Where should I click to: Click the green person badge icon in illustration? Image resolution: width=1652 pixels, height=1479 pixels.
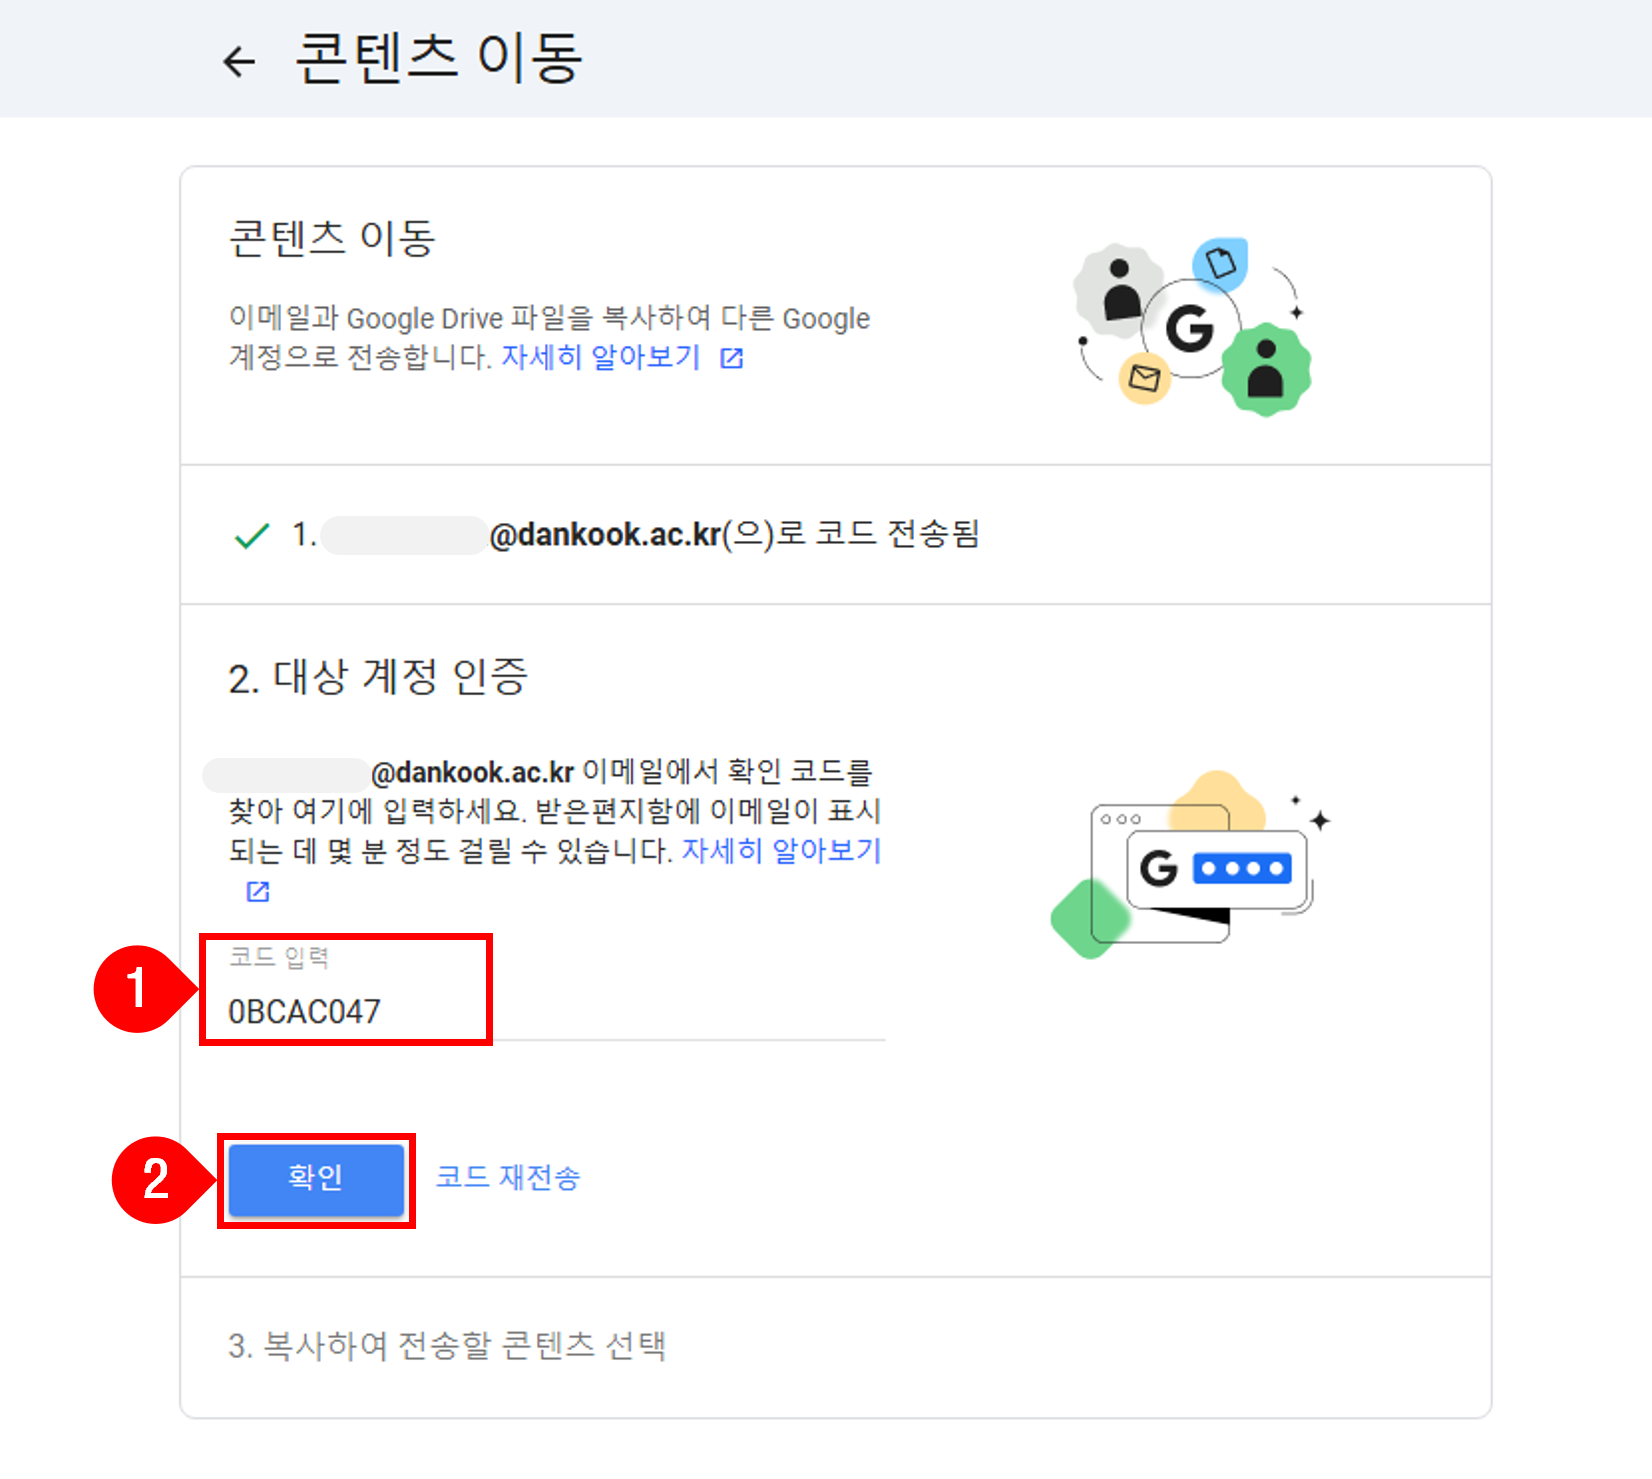[1266, 369]
